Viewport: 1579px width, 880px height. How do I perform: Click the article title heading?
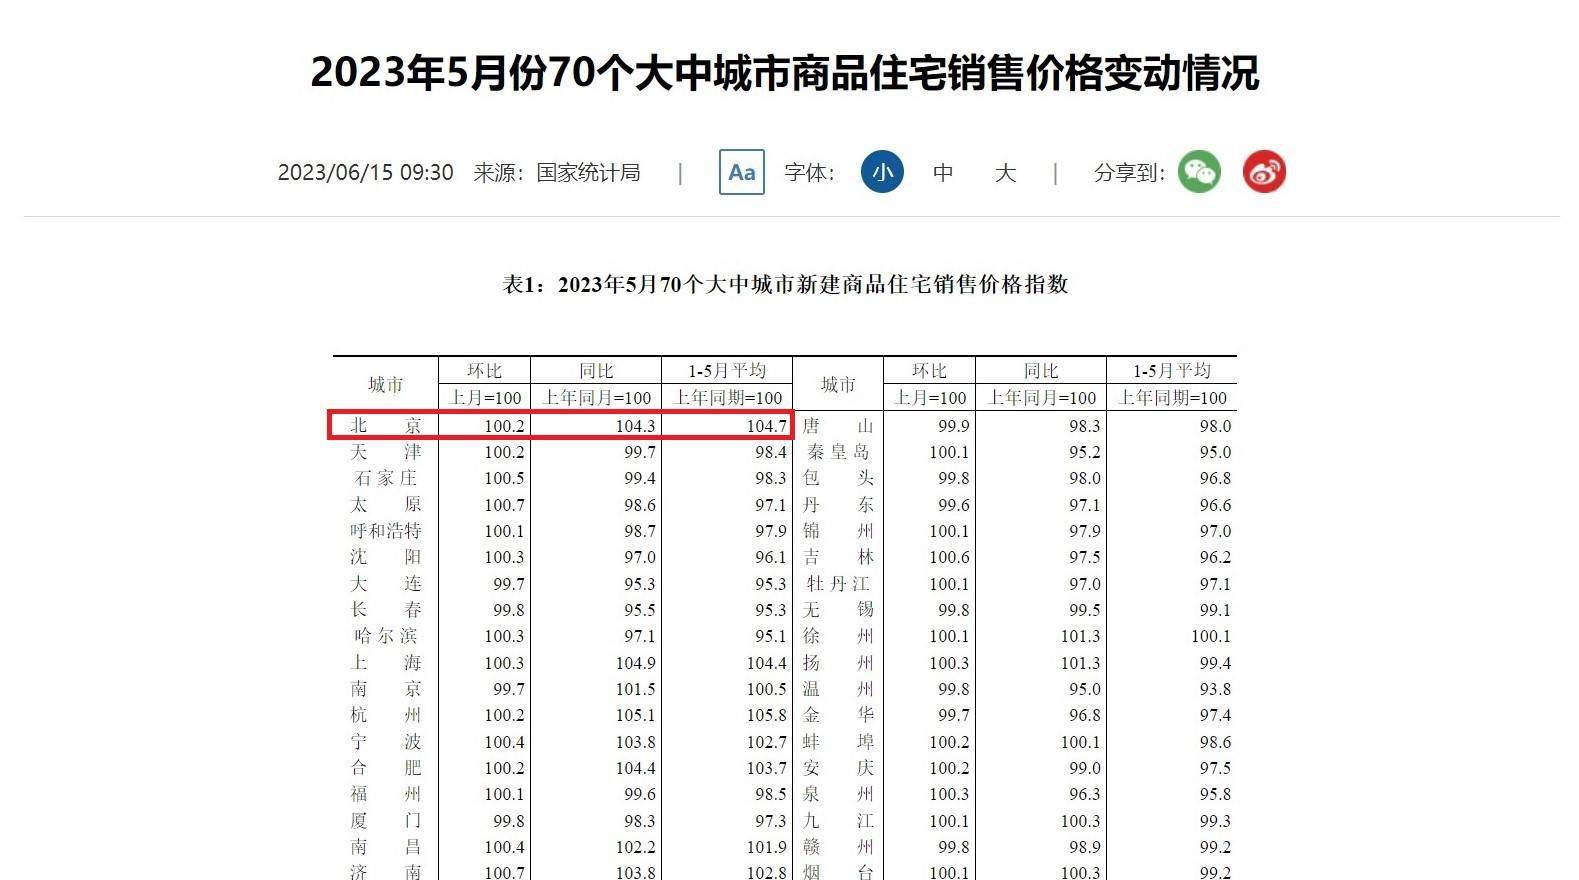[785, 73]
